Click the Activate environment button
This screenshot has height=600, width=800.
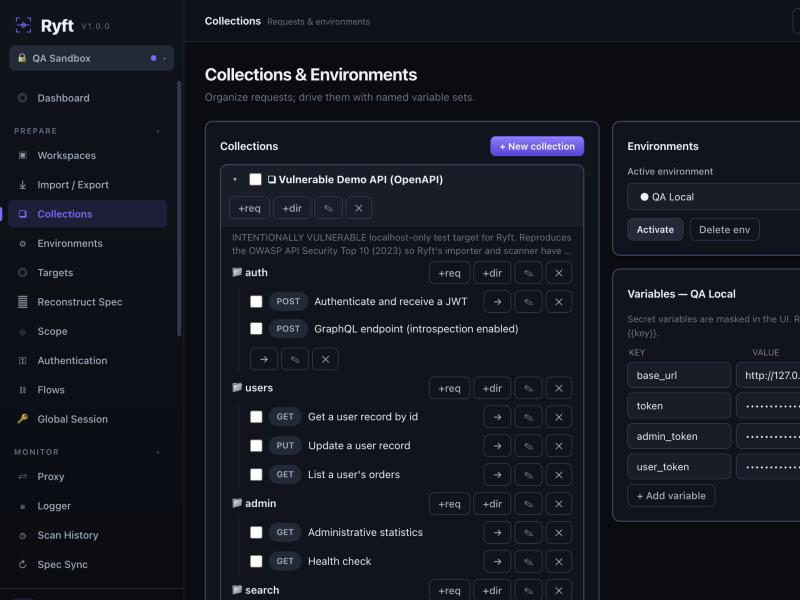point(655,230)
